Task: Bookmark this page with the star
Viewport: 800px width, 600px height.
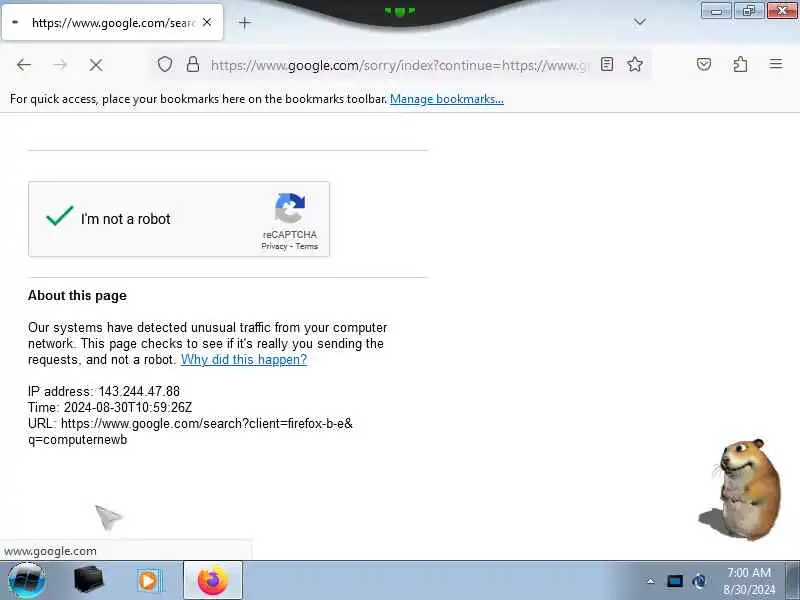Action: (x=635, y=64)
